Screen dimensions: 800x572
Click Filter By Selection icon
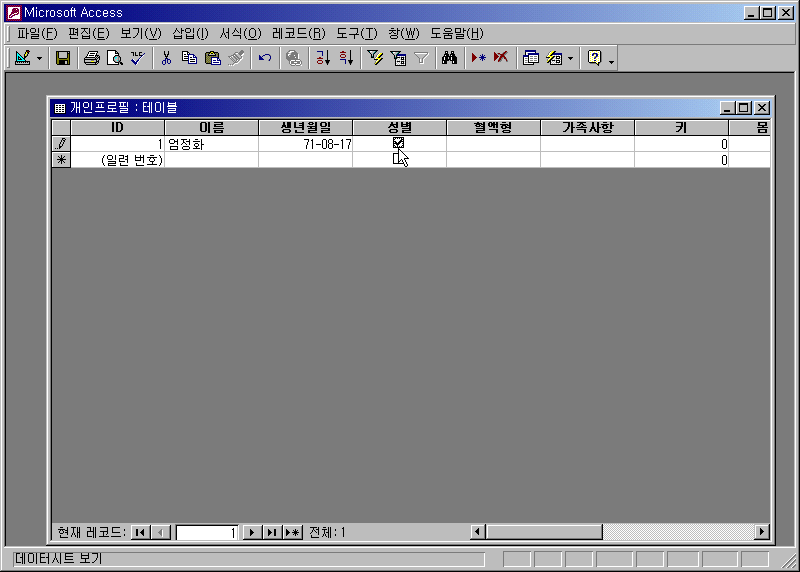tap(375, 58)
